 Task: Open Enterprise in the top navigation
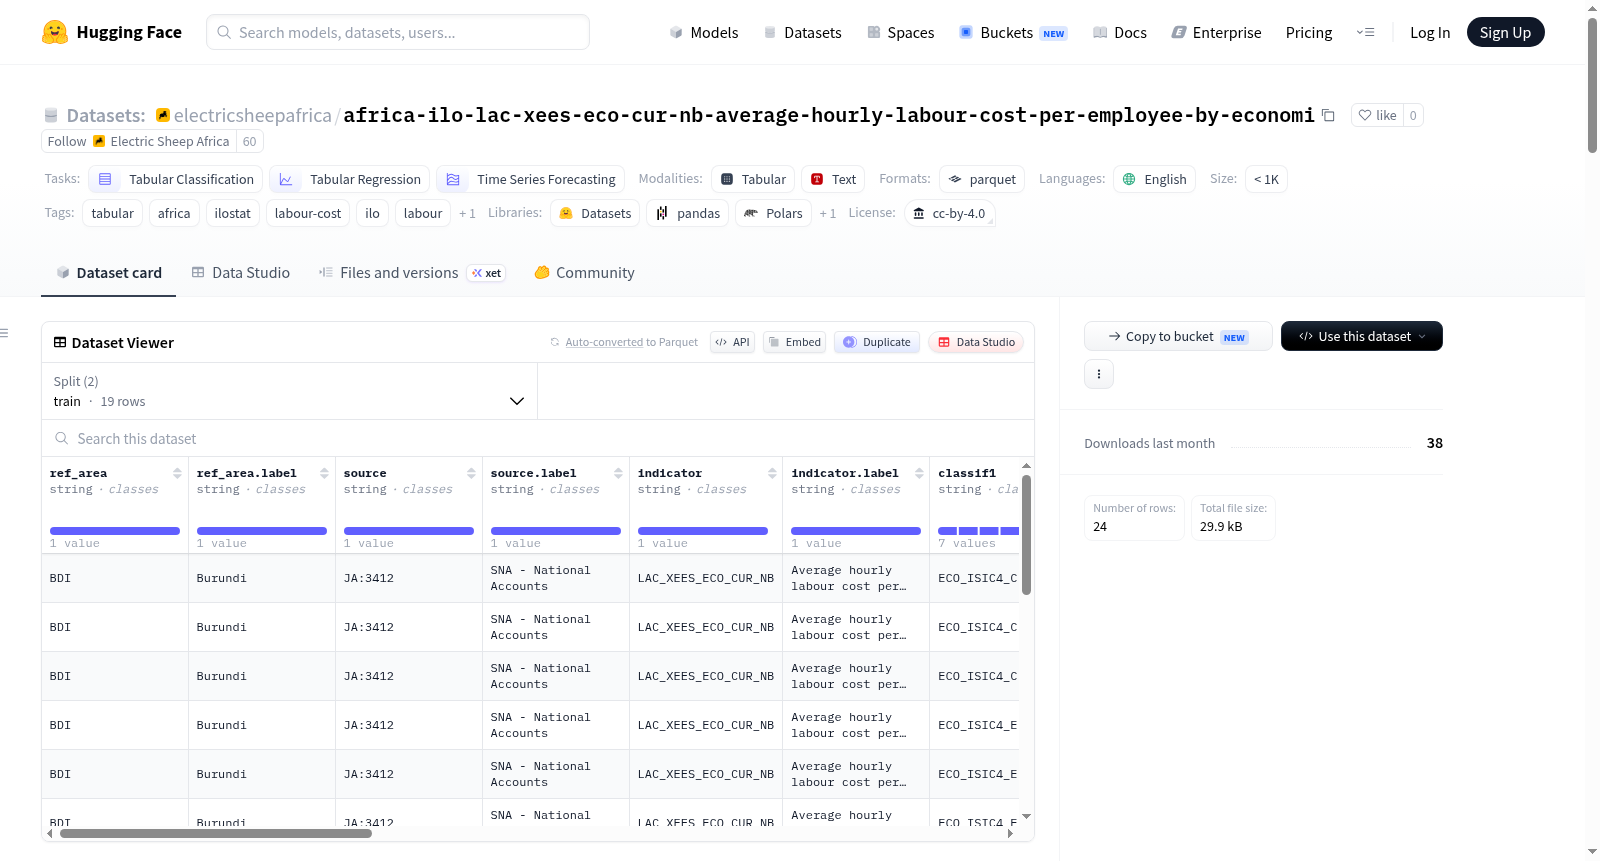pos(1216,32)
